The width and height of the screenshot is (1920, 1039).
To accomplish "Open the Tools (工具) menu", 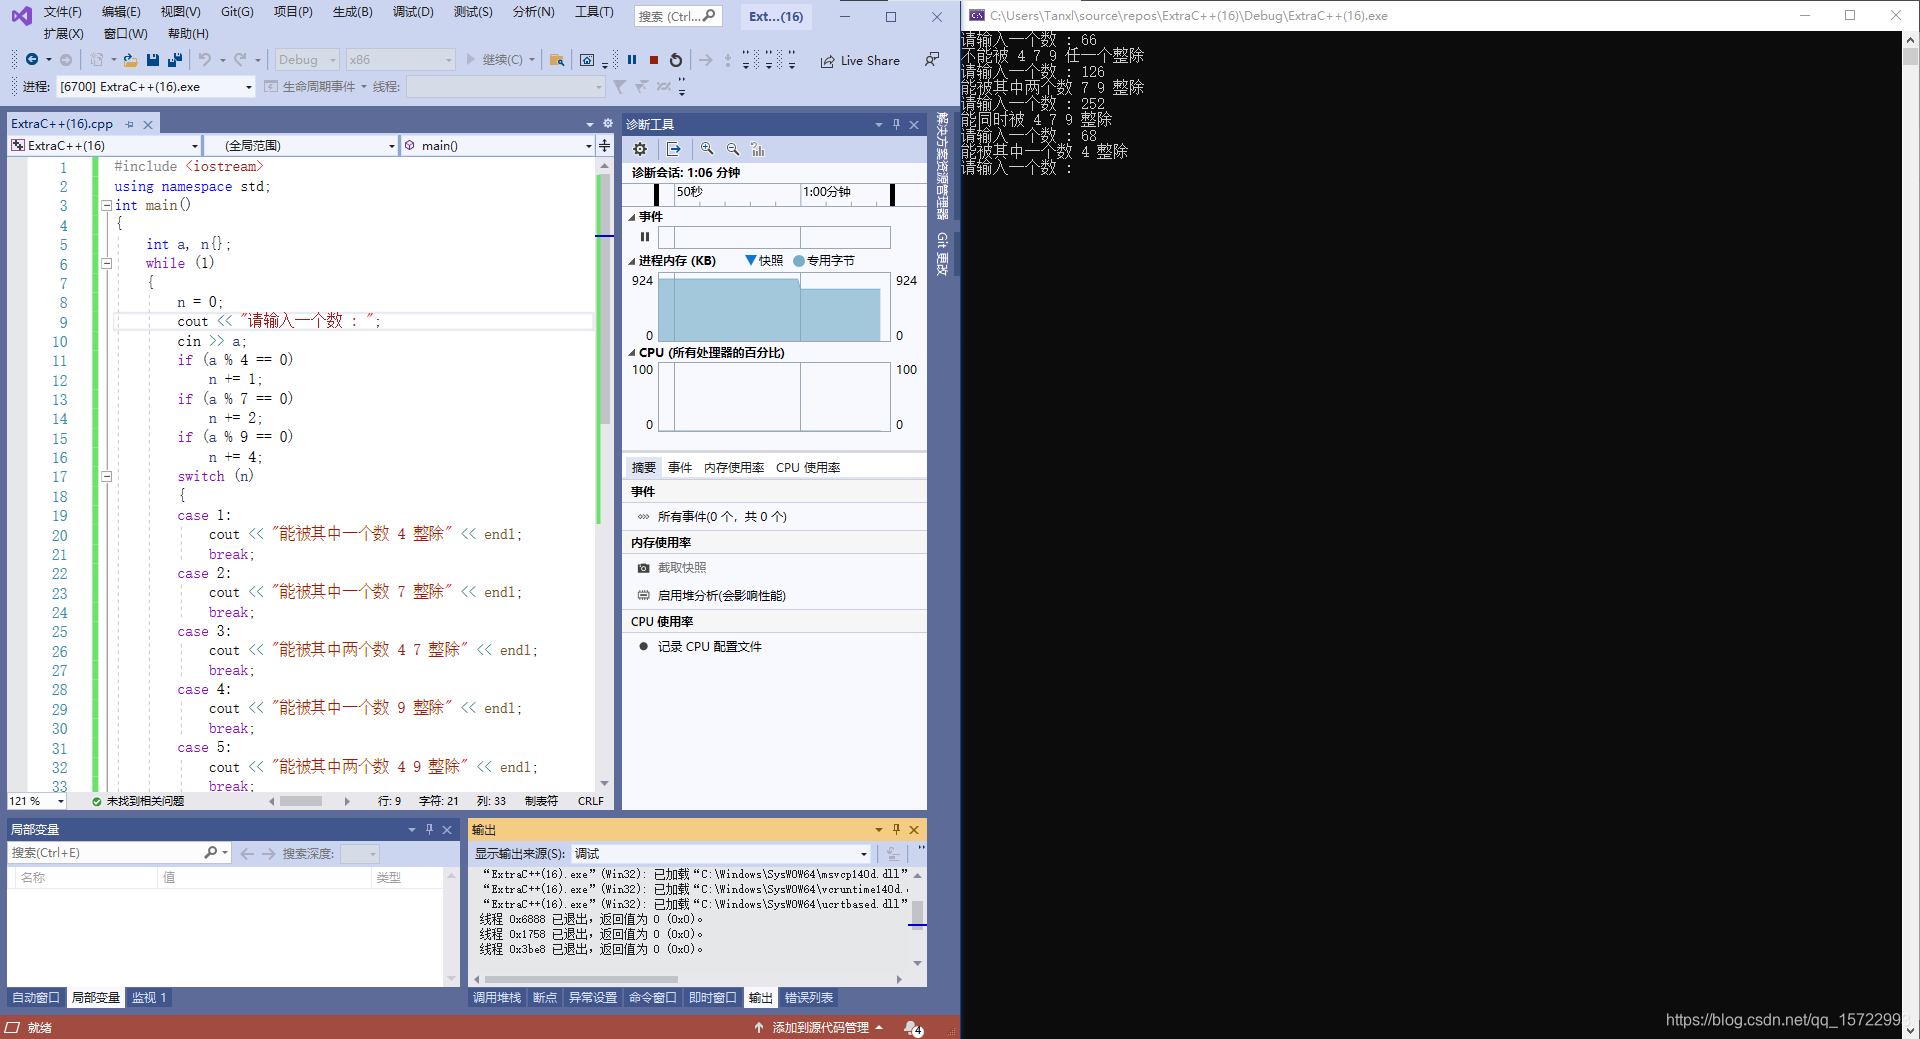I will [x=594, y=12].
